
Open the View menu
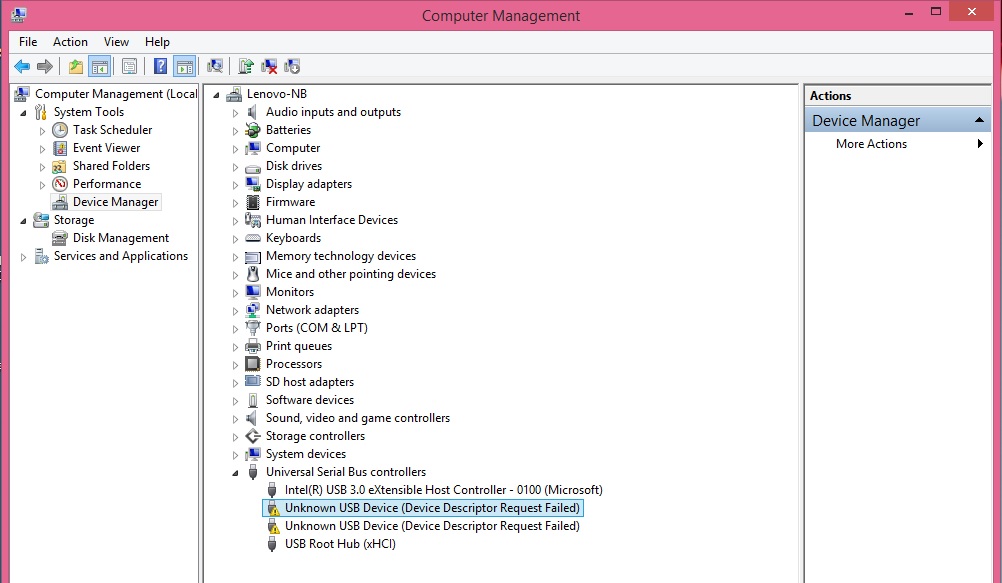(x=116, y=42)
